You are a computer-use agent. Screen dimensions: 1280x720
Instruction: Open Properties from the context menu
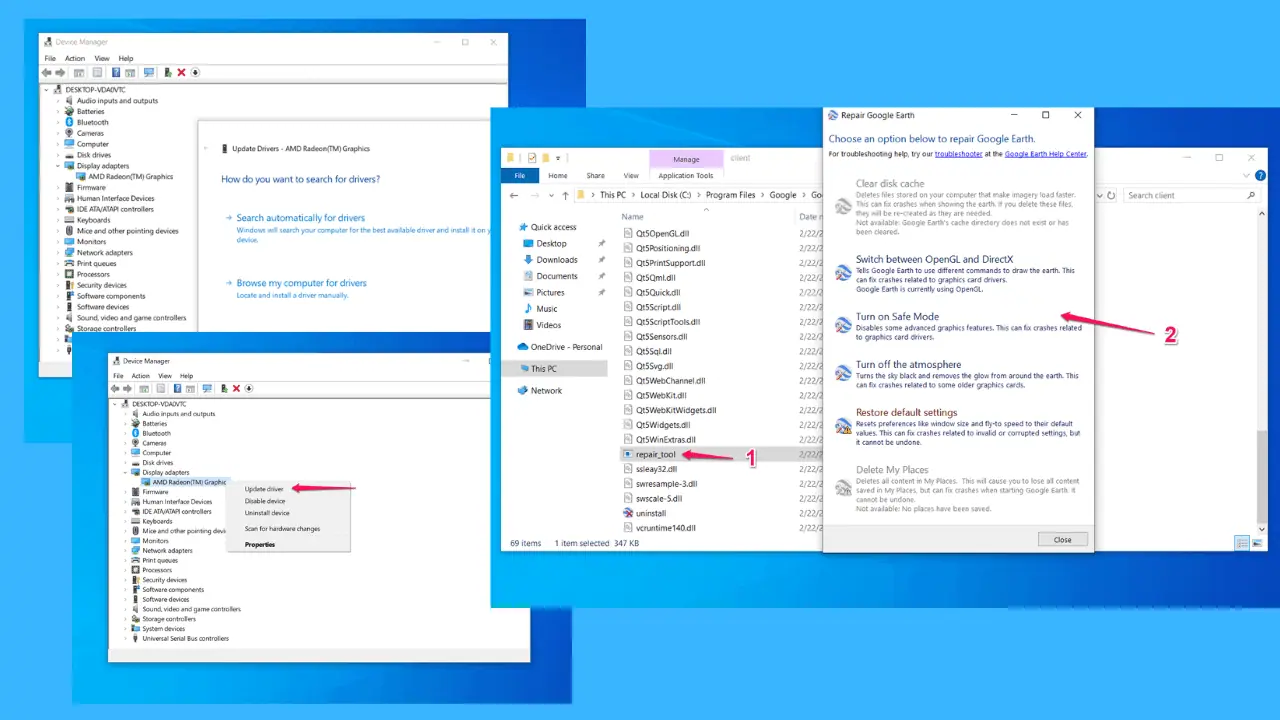pos(260,545)
